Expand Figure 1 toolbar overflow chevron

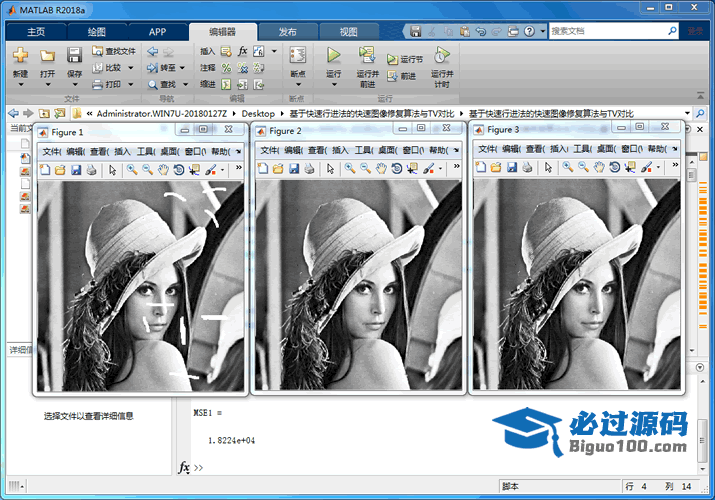(238, 168)
